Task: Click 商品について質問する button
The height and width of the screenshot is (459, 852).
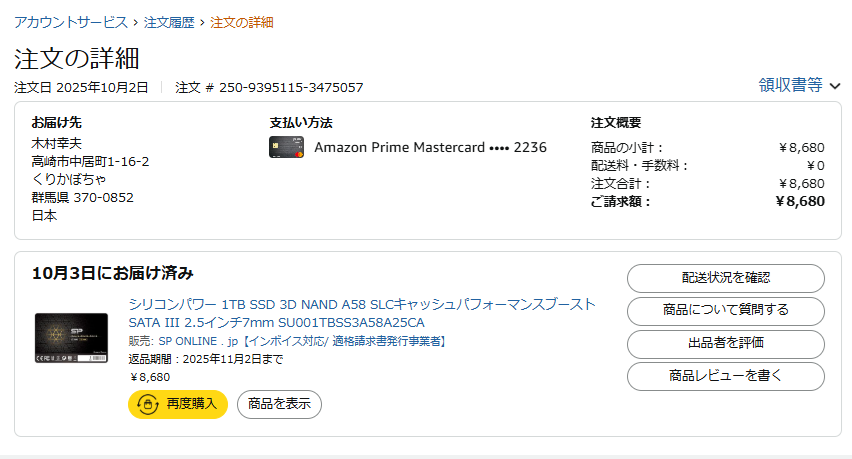Action: pyautogui.click(x=725, y=310)
